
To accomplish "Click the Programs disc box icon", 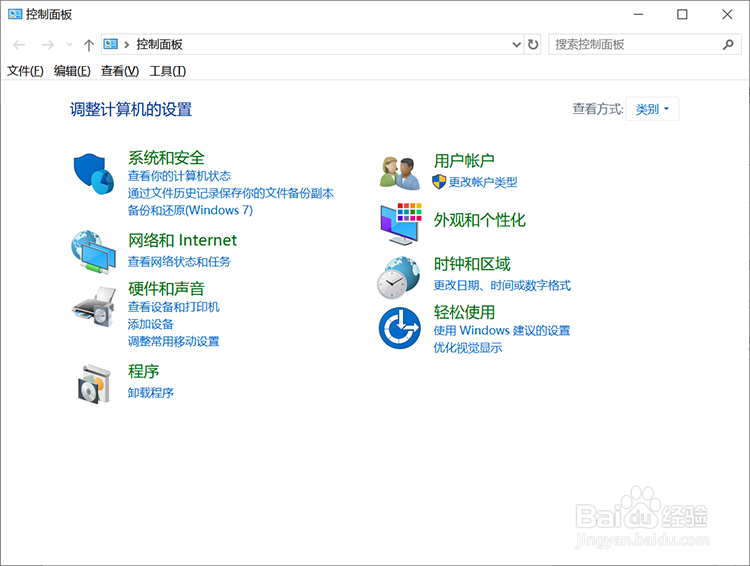I will pyautogui.click(x=94, y=384).
